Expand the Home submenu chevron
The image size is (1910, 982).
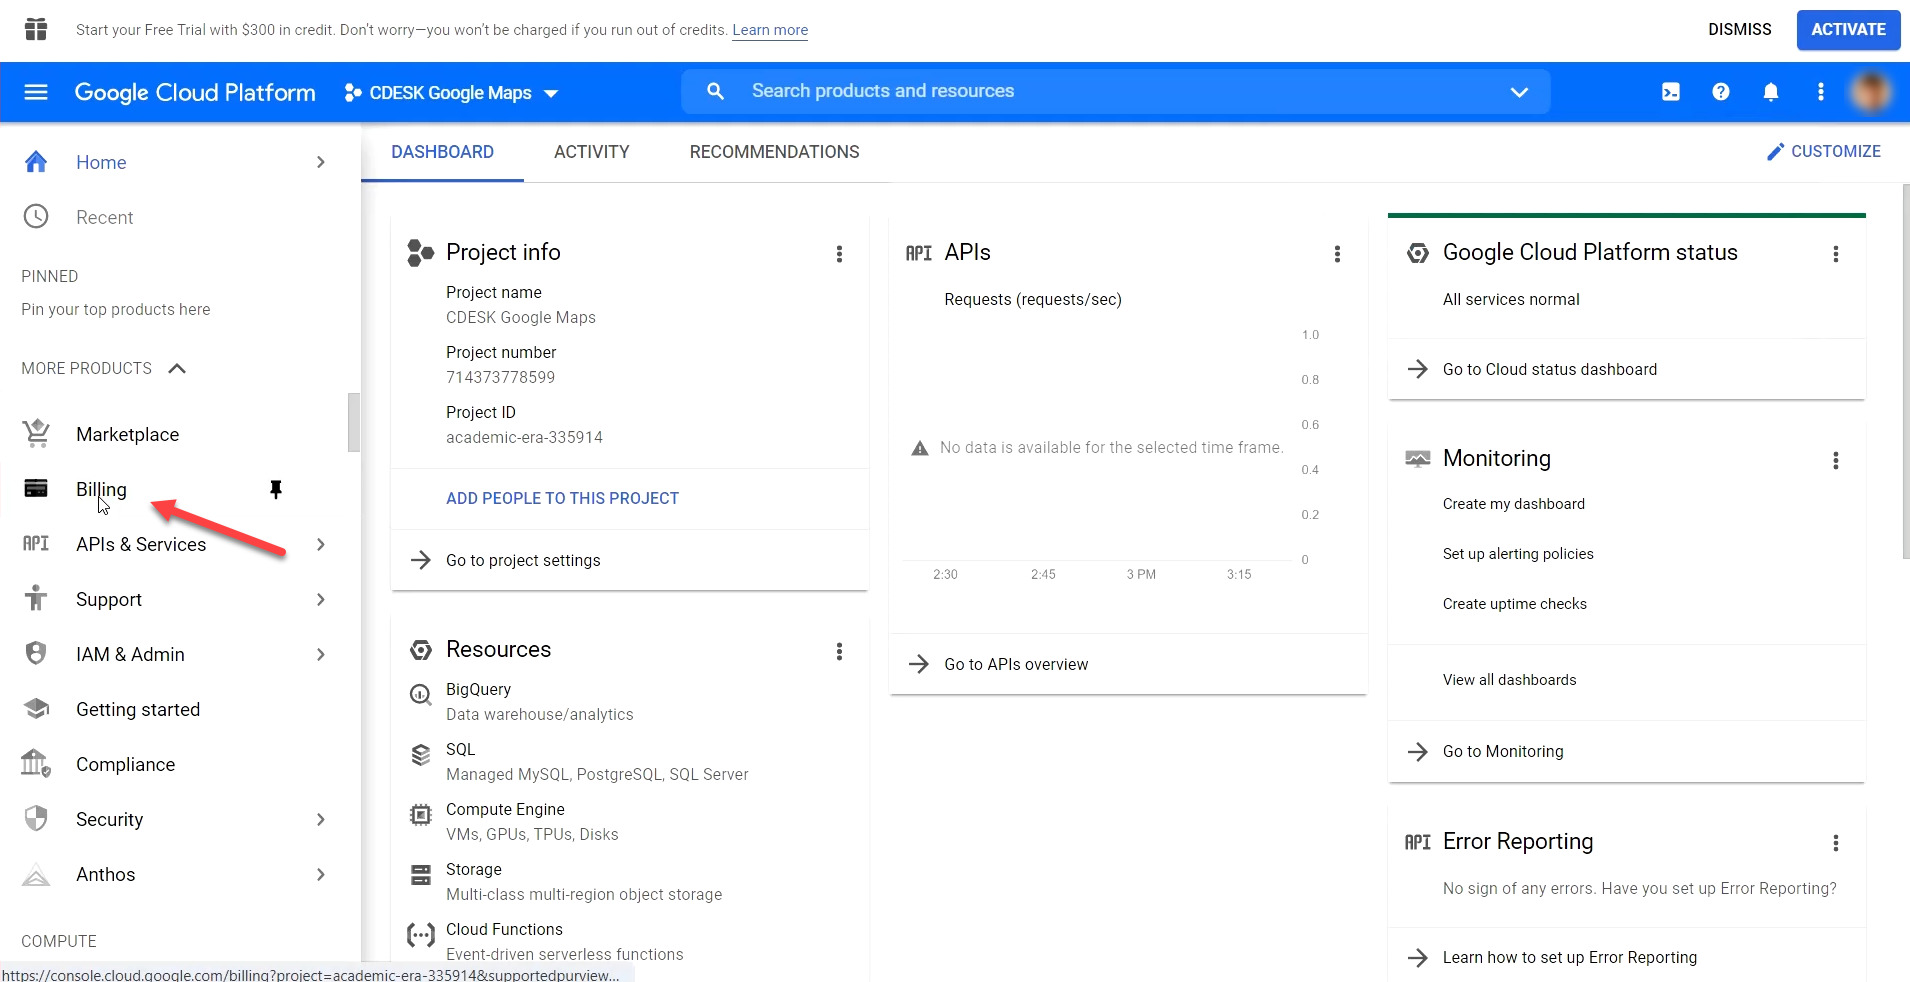pos(321,162)
